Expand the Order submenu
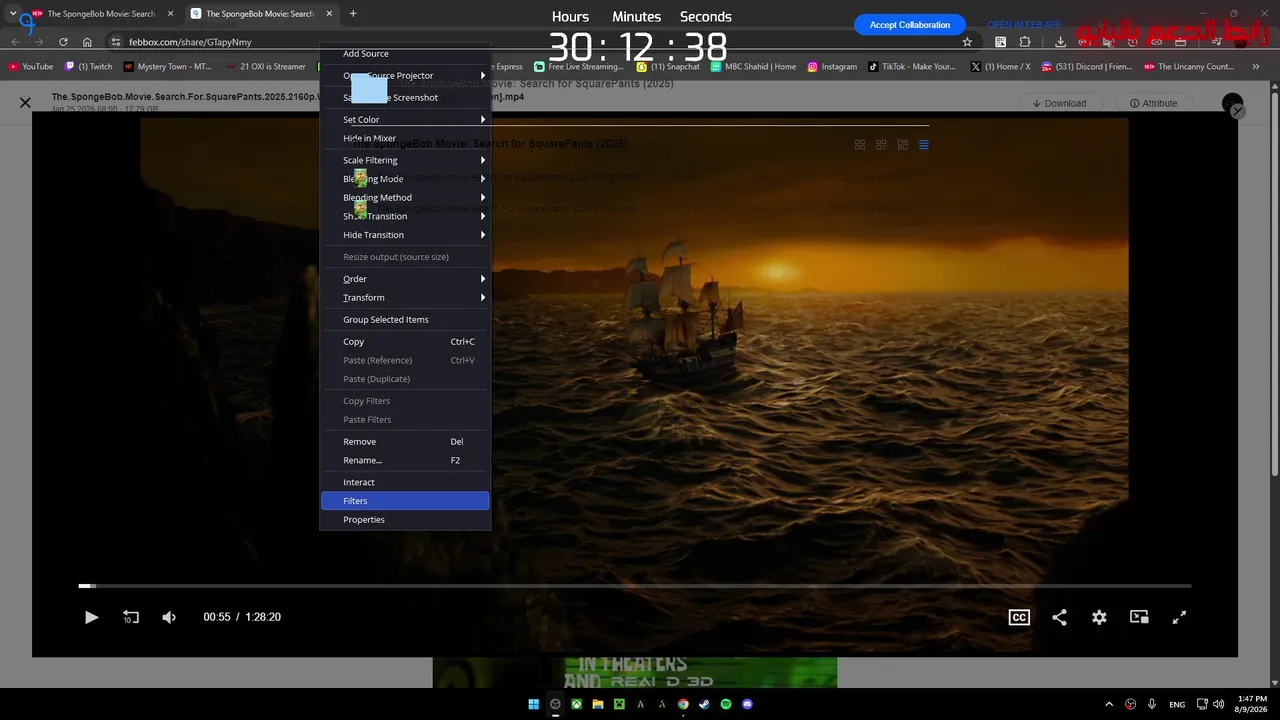The image size is (1280, 720). tap(405, 279)
